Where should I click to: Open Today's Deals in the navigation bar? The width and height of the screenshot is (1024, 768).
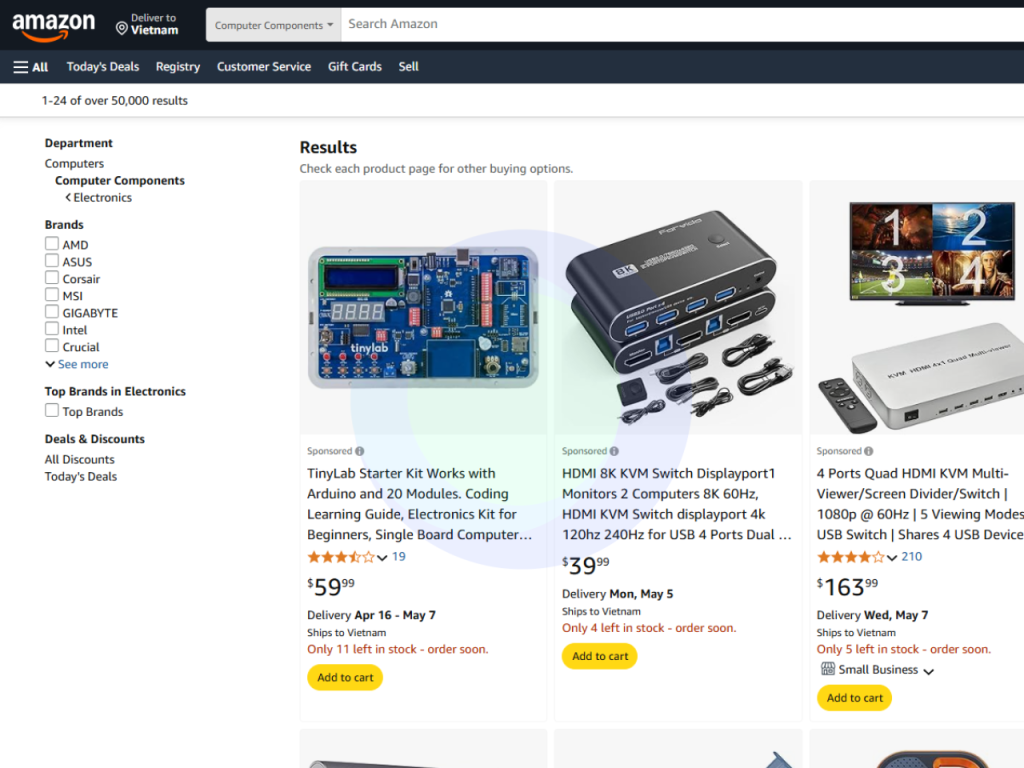pyautogui.click(x=103, y=67)
